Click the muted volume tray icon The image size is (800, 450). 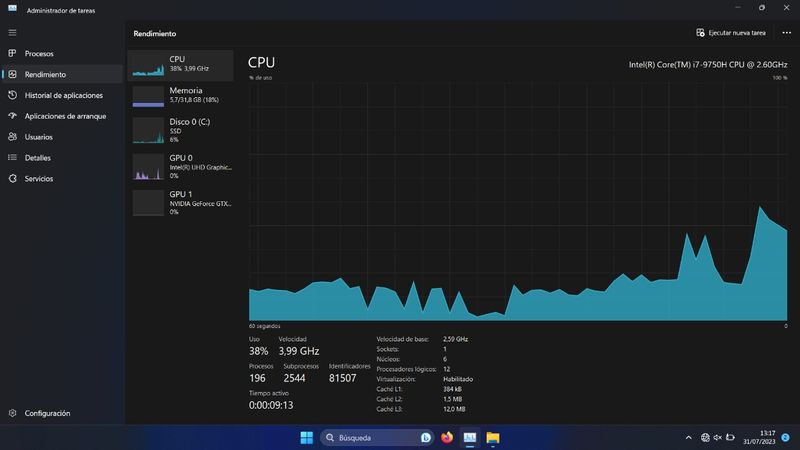pyautogui.click(x=717, y=437)
